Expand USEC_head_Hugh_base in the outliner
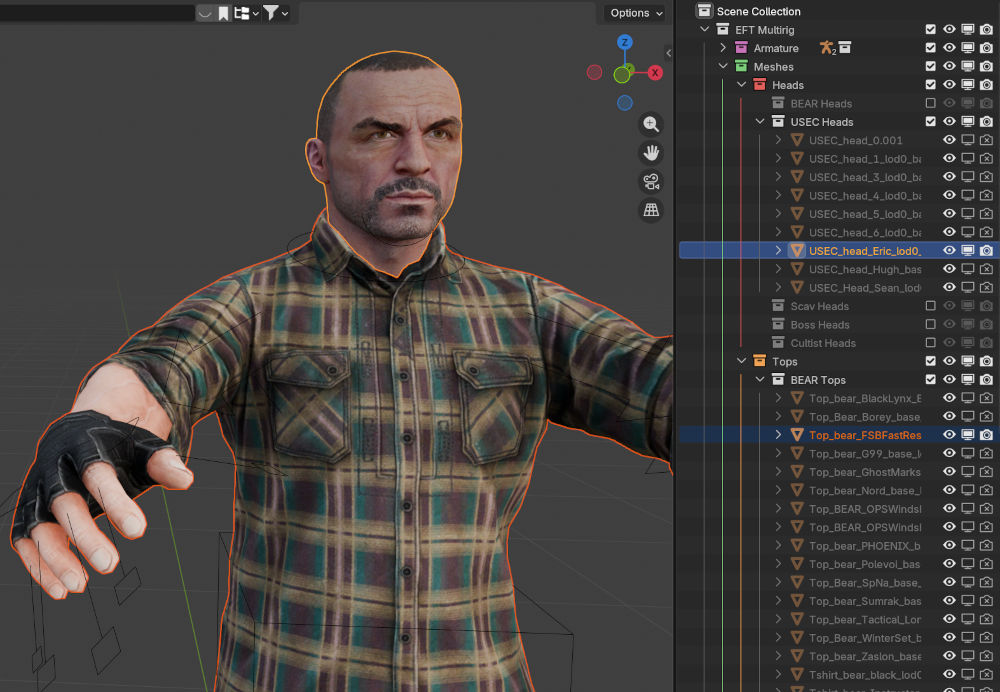 (x=780, y=269)
